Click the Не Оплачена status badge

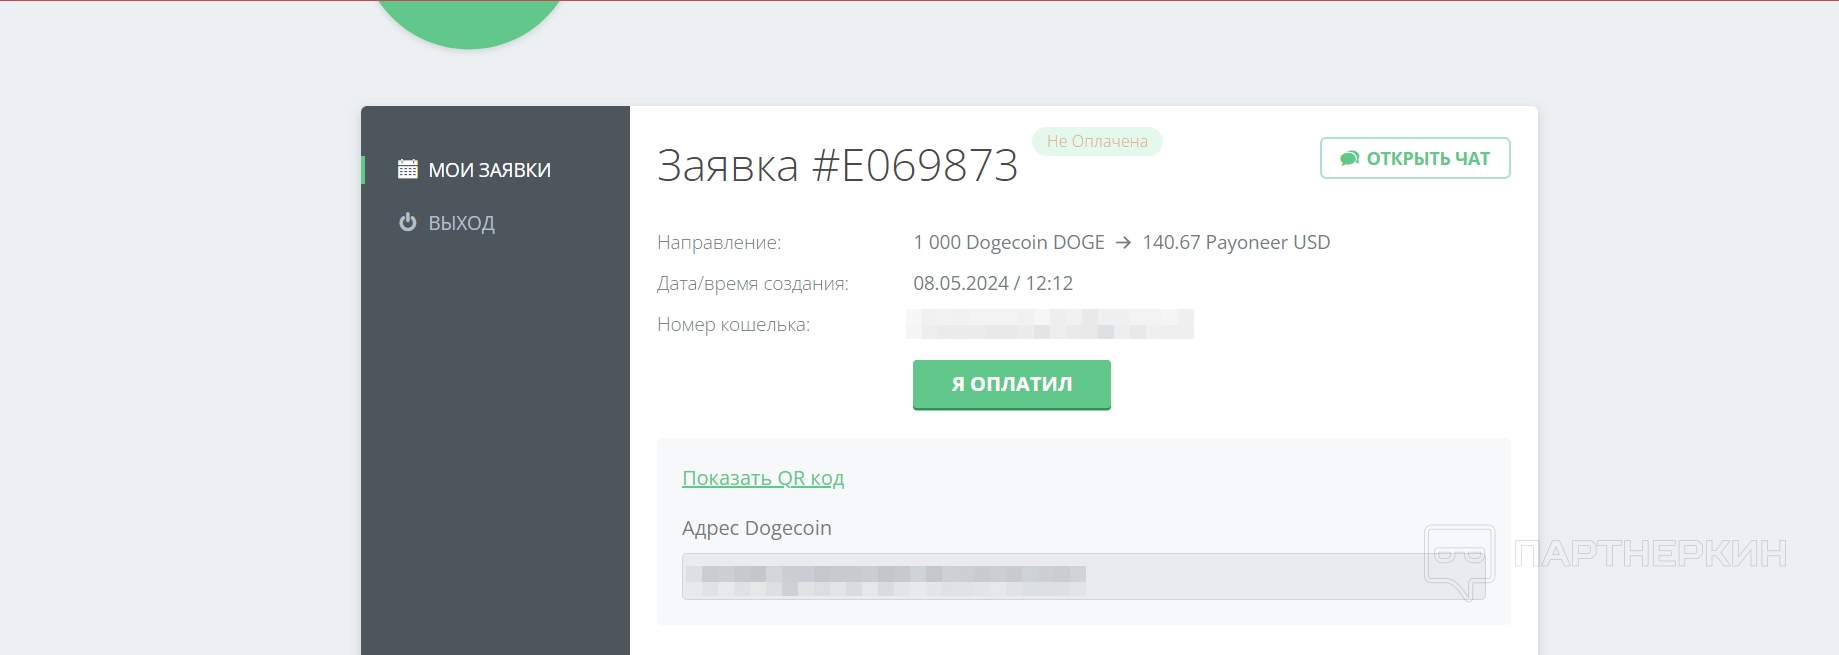pos(1097,141)
